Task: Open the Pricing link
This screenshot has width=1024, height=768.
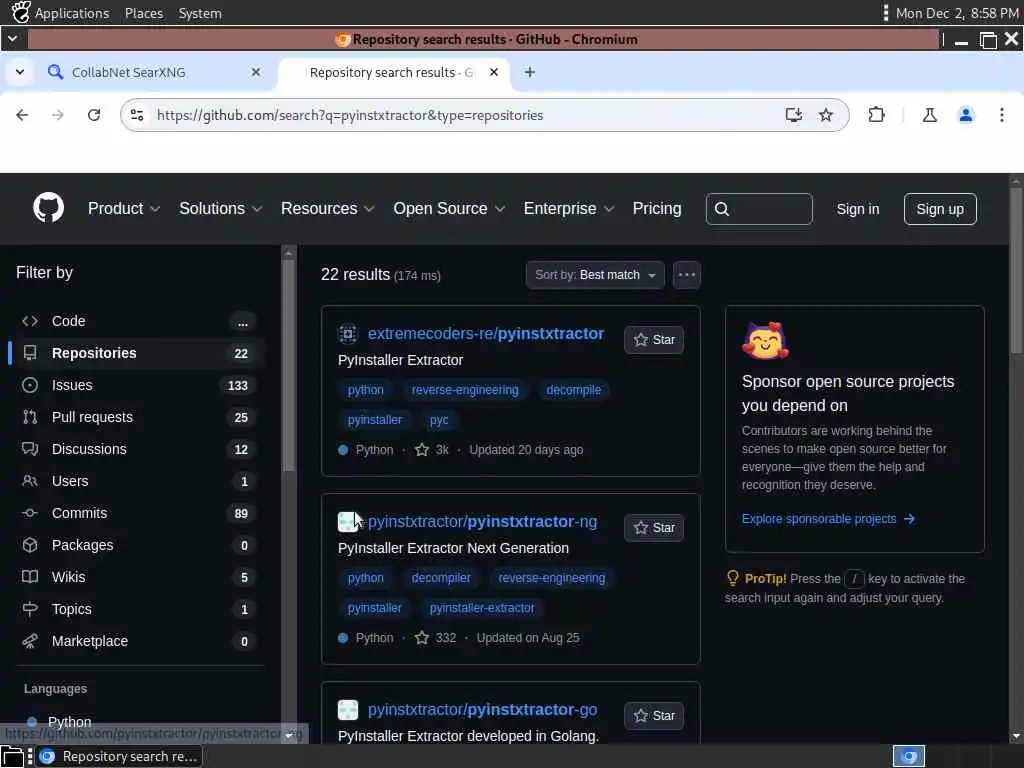Action: point(657,209)
